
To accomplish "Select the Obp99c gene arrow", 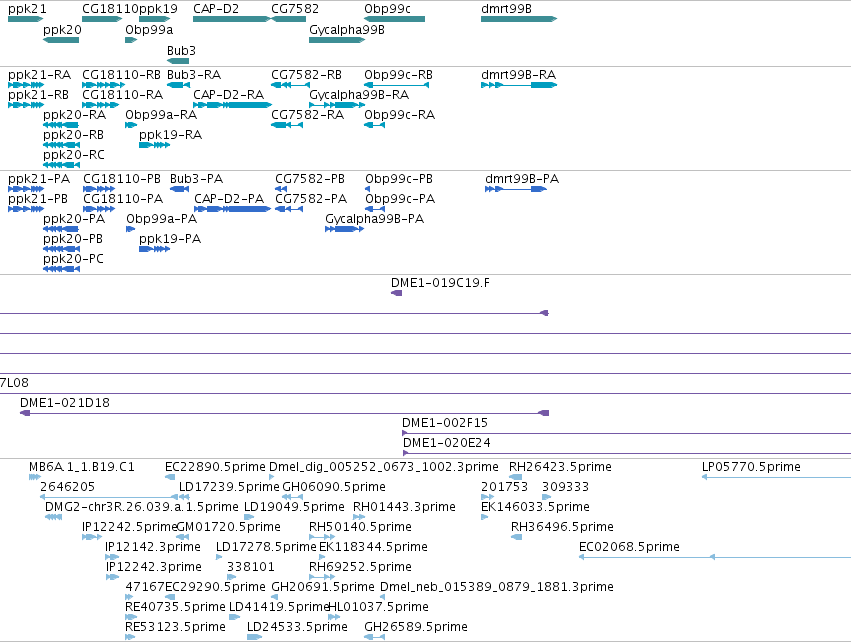I will pos(395,19).
